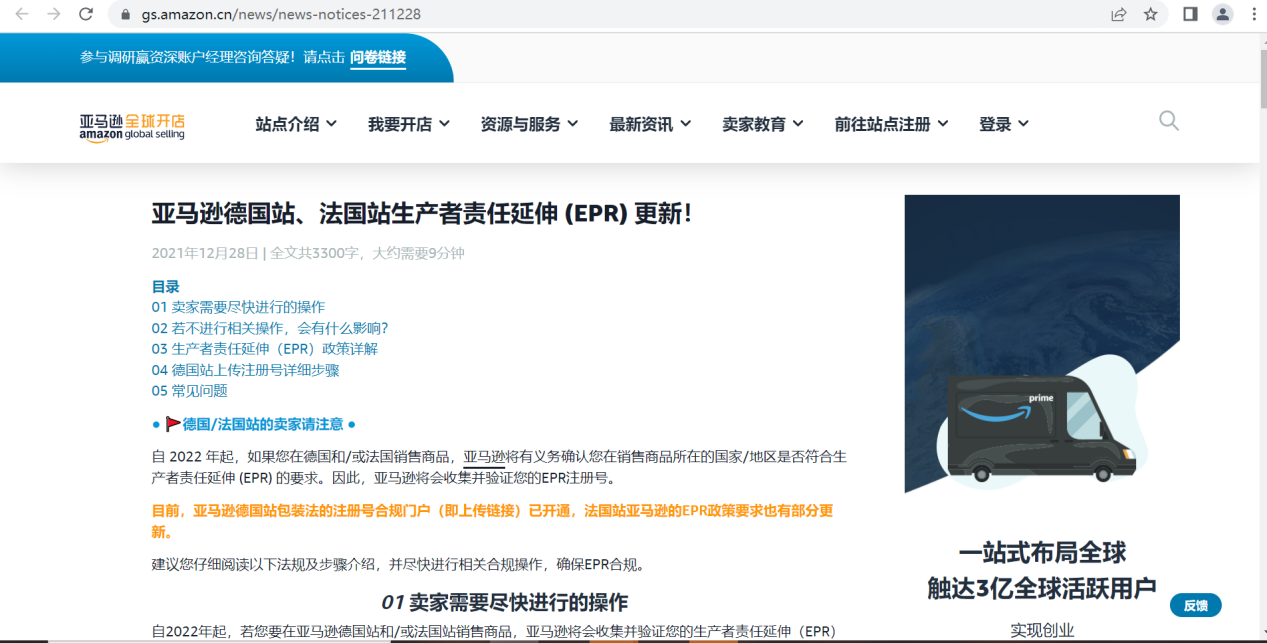Click the 反馈 feedback button
The image size is (1267, 643).
(1195, 605)
